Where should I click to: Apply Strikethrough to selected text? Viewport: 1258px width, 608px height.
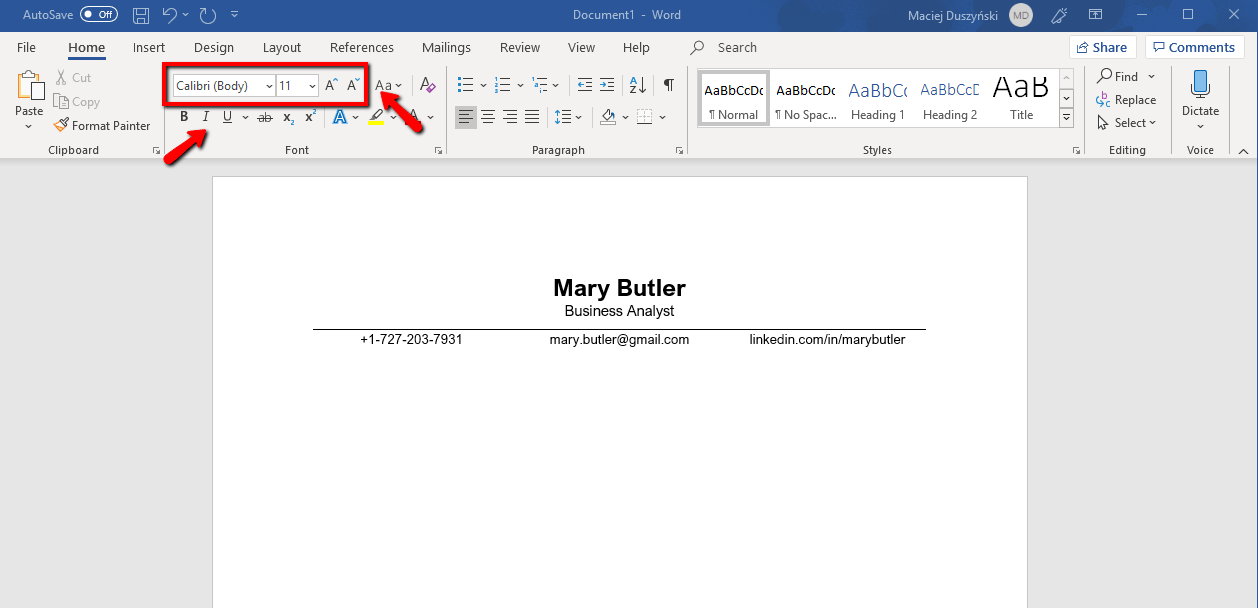click(264, 117)
